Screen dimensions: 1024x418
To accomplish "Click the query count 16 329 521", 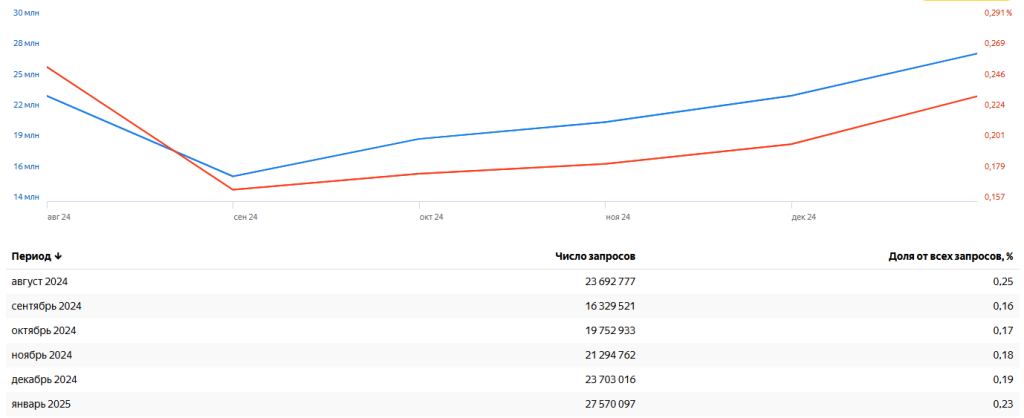I will (610, 306).
